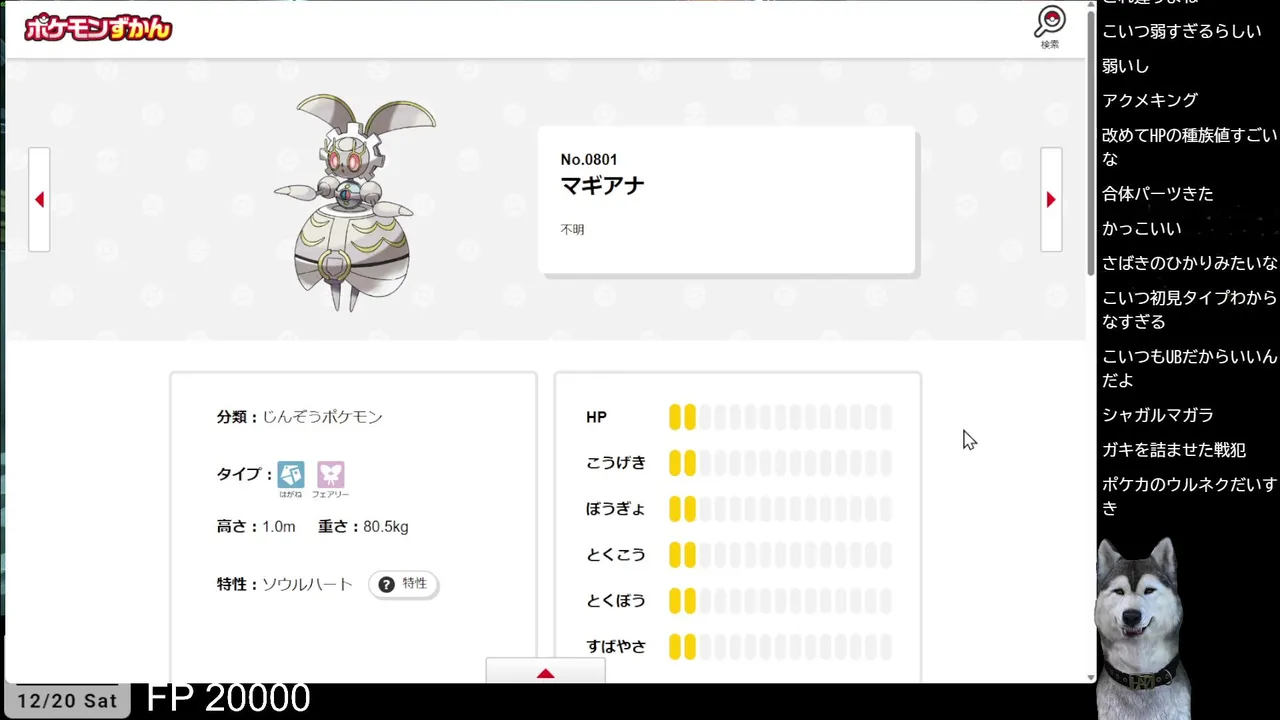Click the こうげき stat bar
This screenshot has height=720, width=1280.
[x=780, y=463]
